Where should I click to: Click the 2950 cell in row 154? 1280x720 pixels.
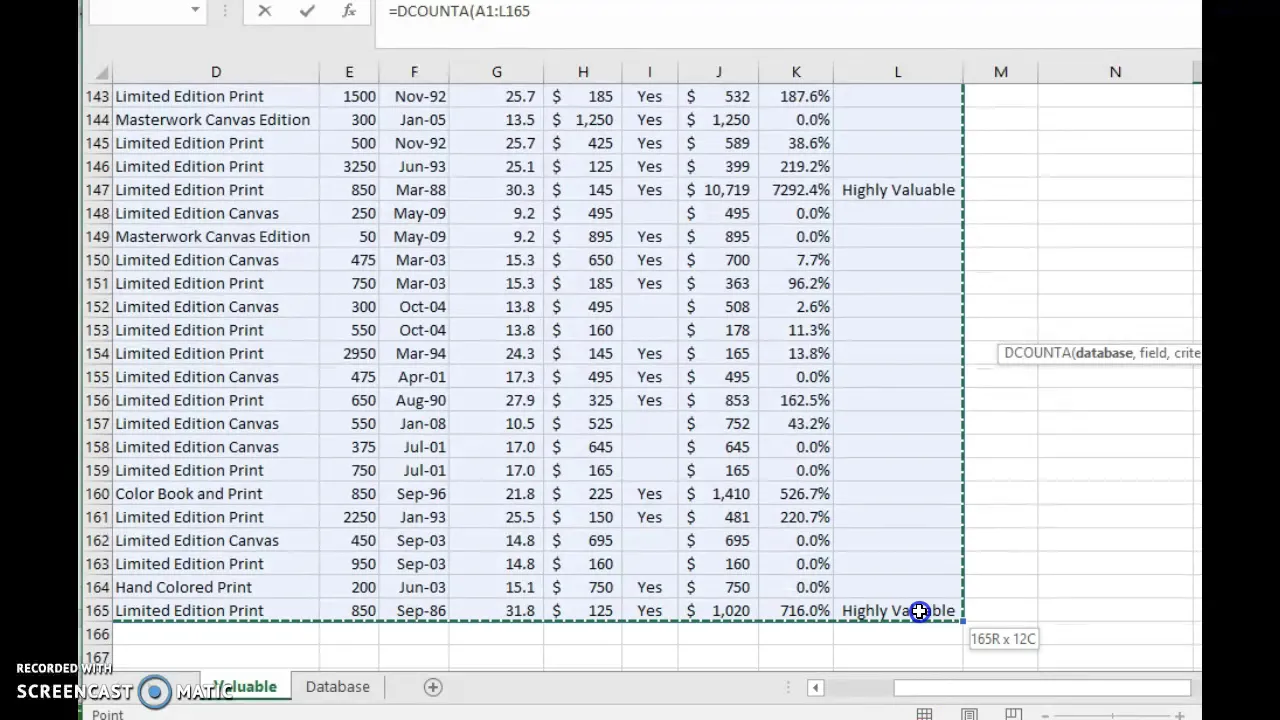(x=349, y=354)
